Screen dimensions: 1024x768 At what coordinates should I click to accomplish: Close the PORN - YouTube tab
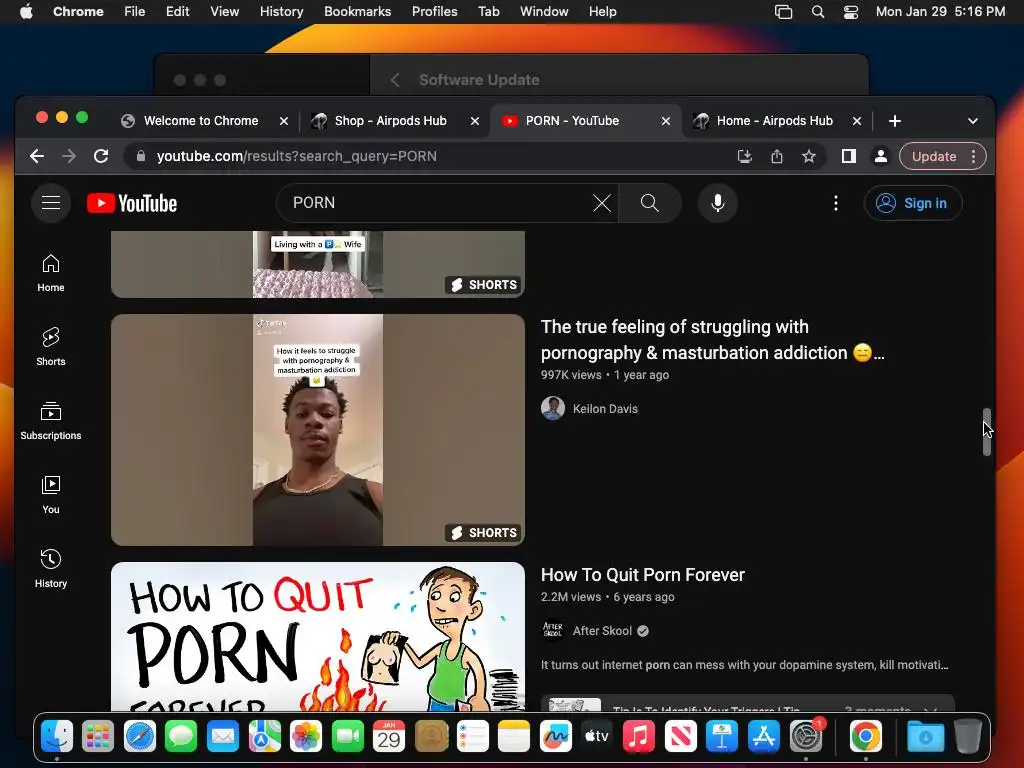665,121
